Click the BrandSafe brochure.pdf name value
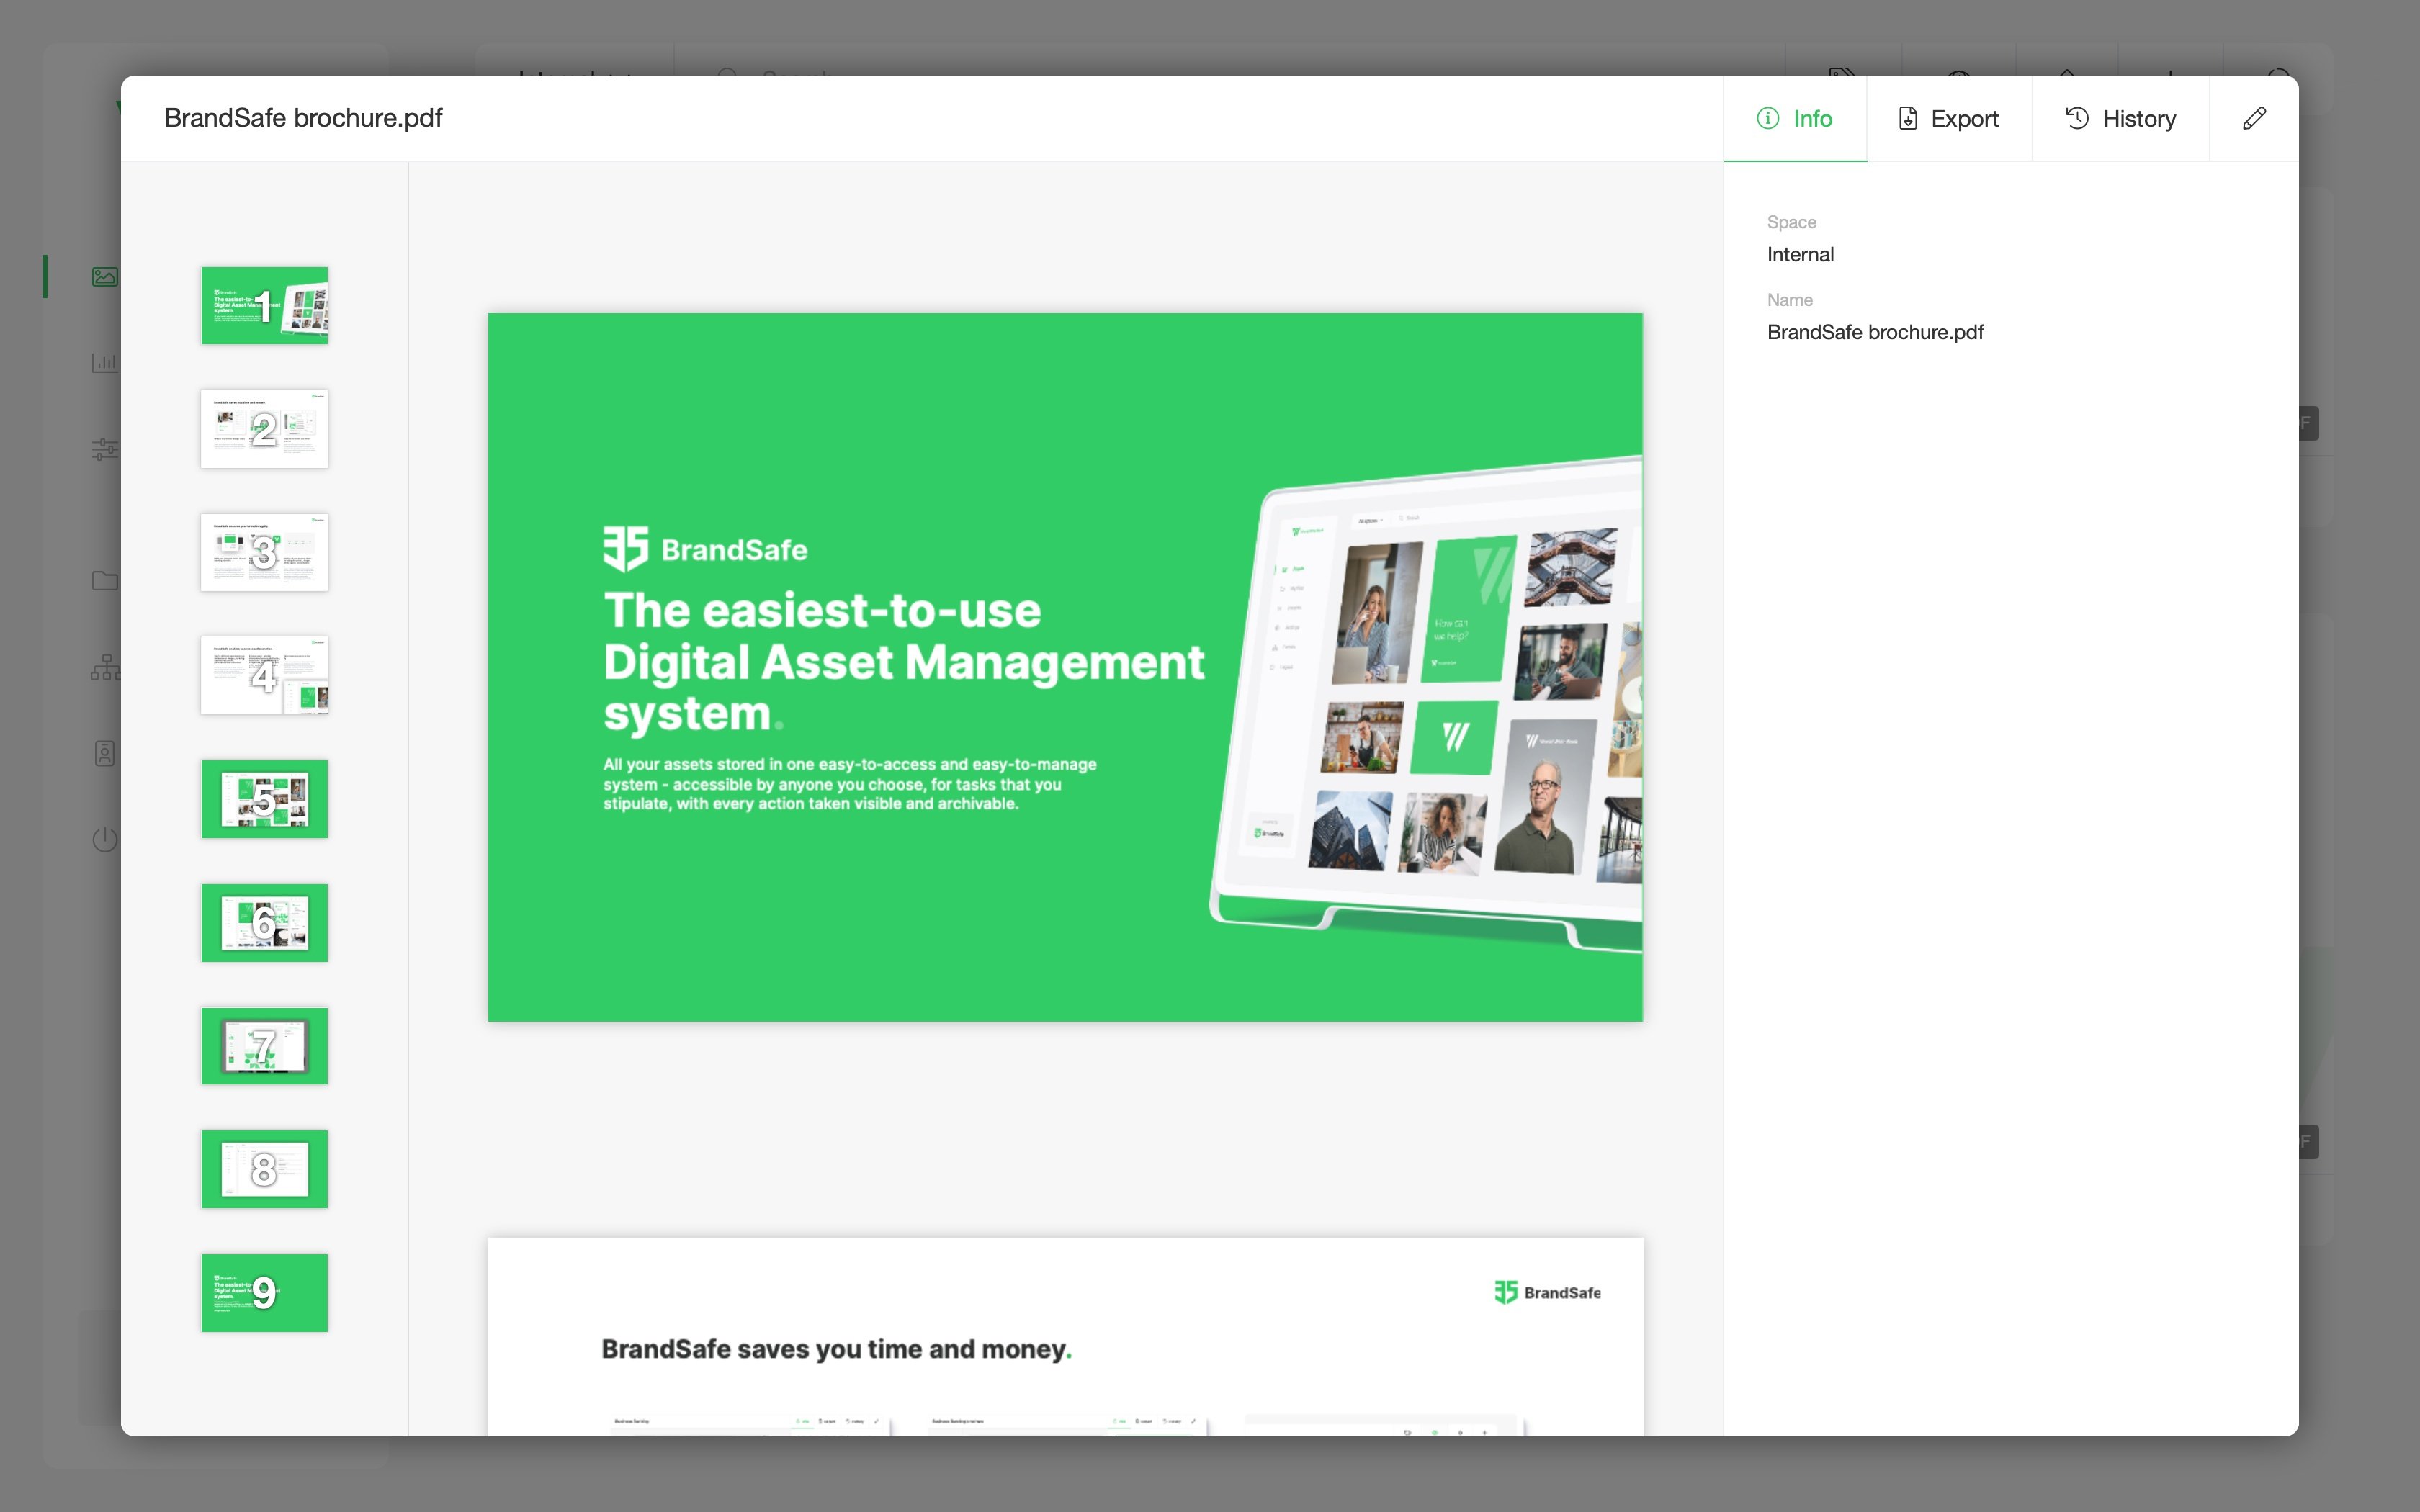The width and height of the screenshot is (2420, 1512). click(x=1875, y=332)
